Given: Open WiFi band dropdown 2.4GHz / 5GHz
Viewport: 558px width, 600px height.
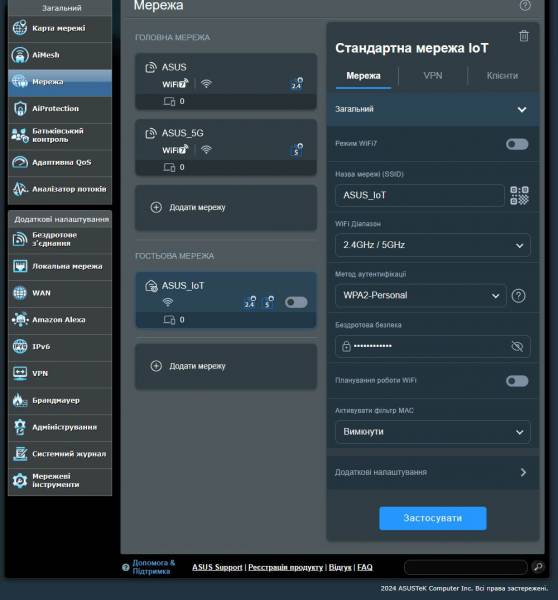Looking at the screenshot, I should [432, 245].
